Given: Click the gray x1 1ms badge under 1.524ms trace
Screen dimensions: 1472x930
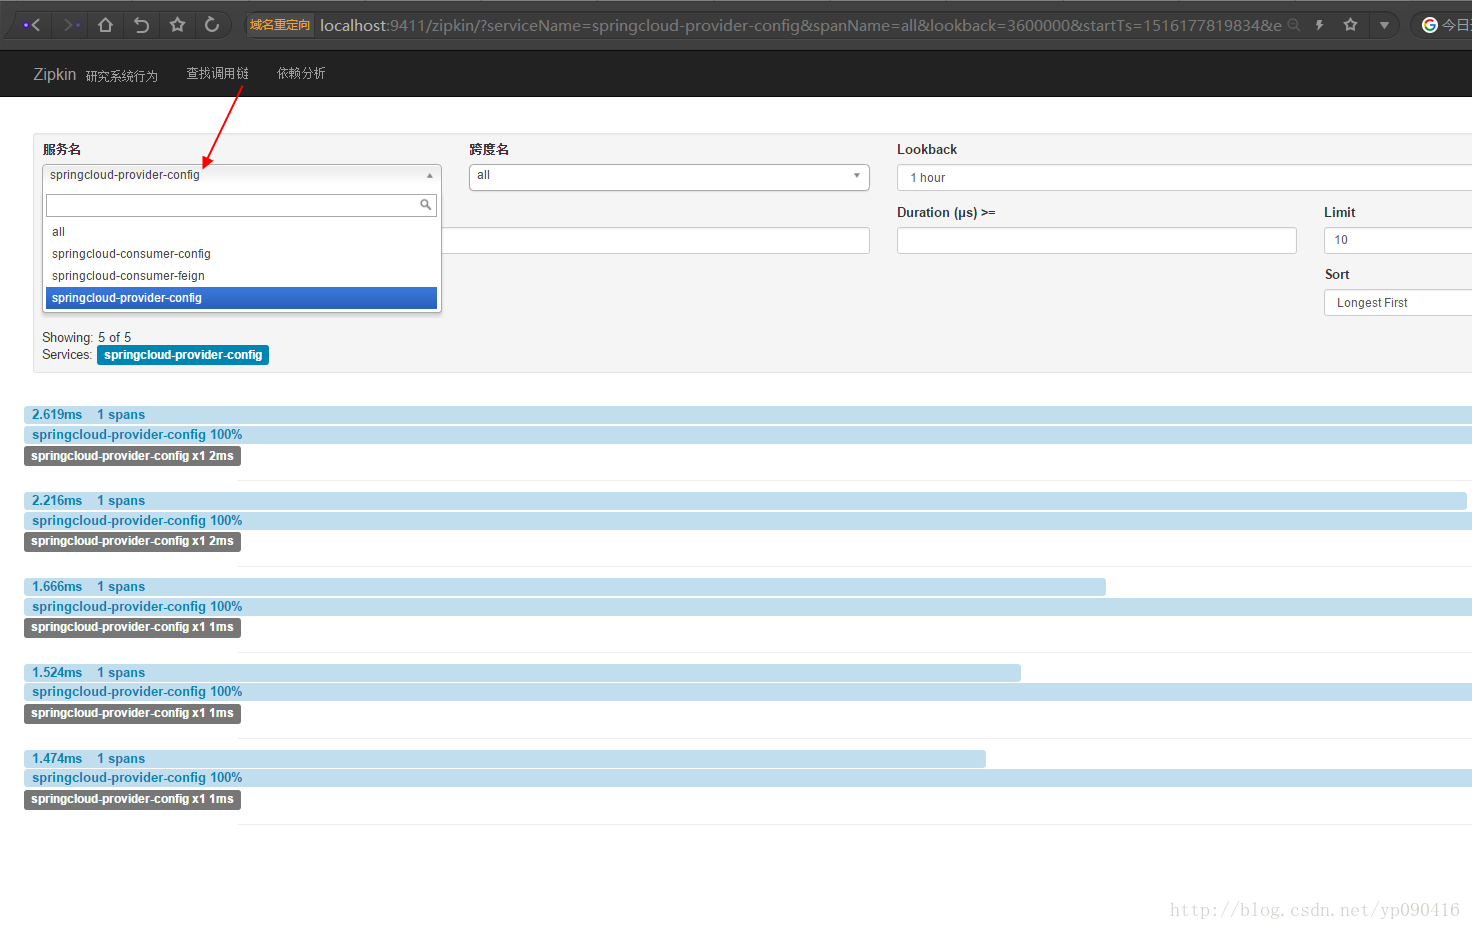Looking at the screenshot, I should pyautogui.click(x=132, y=713).
